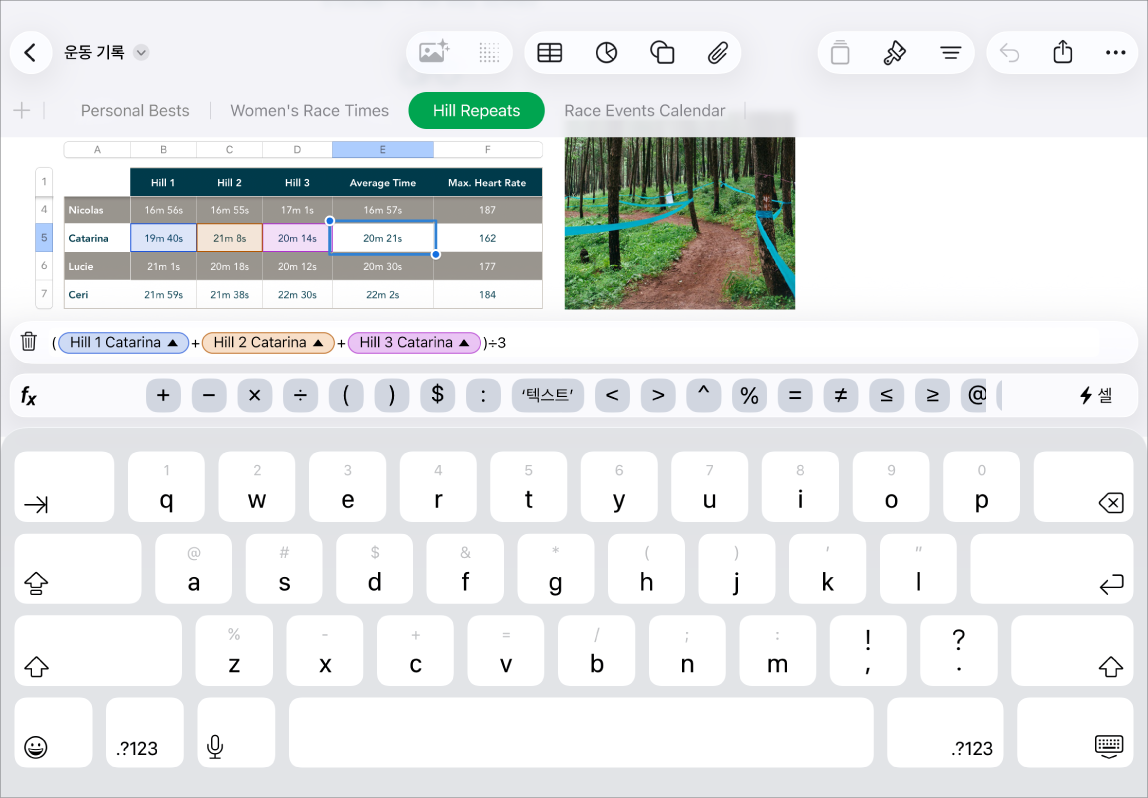The image size is (1148, 798).
Task: Start dictation with microphone key
Action: pos(236,733)
